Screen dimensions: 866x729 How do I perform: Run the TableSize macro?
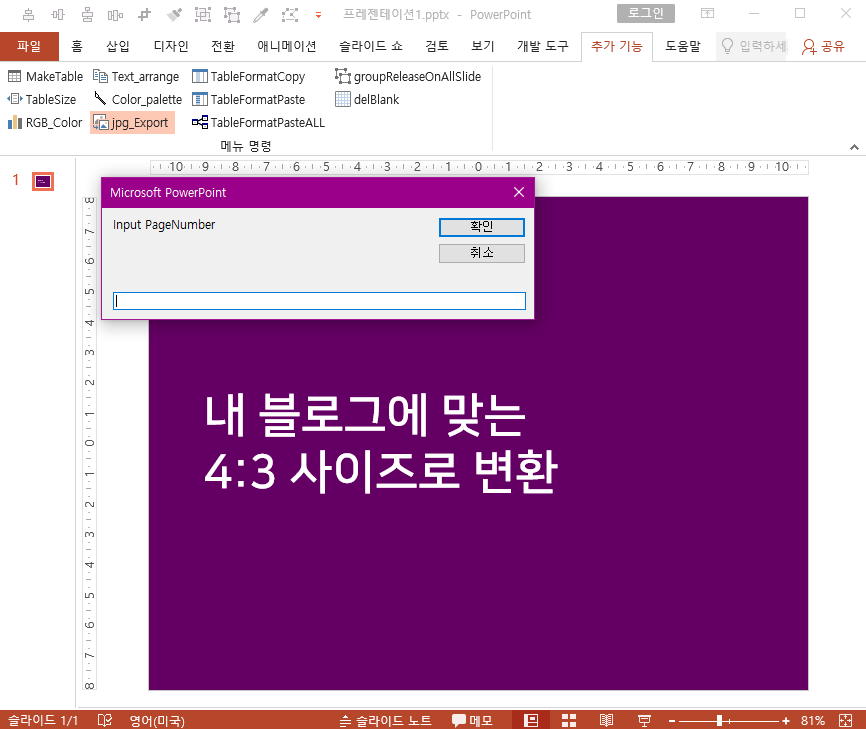42,99
